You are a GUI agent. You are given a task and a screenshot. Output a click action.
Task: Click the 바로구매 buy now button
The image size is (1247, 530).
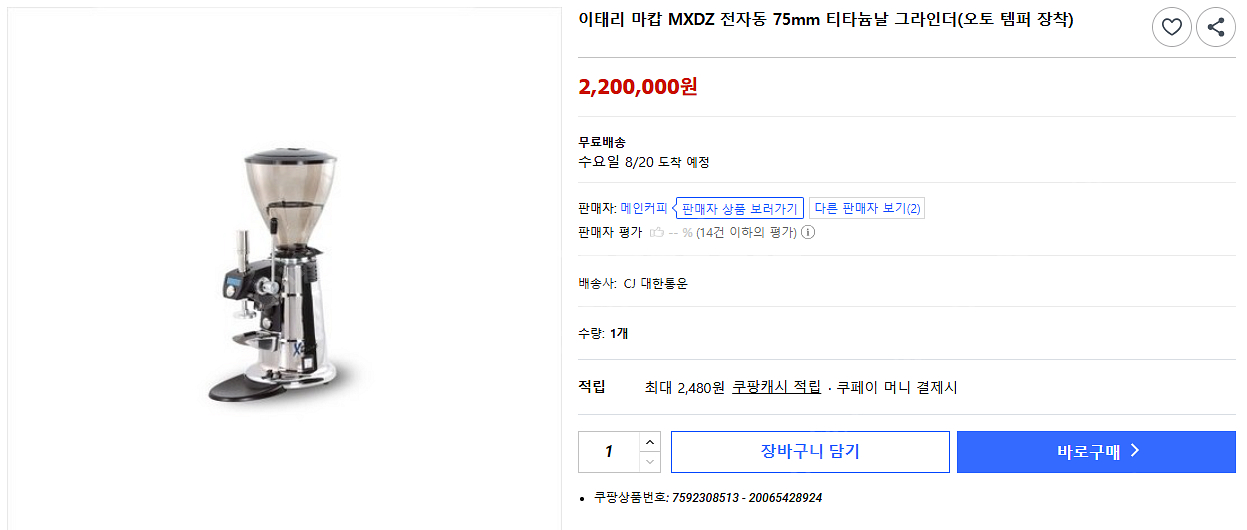point(1096,452)
